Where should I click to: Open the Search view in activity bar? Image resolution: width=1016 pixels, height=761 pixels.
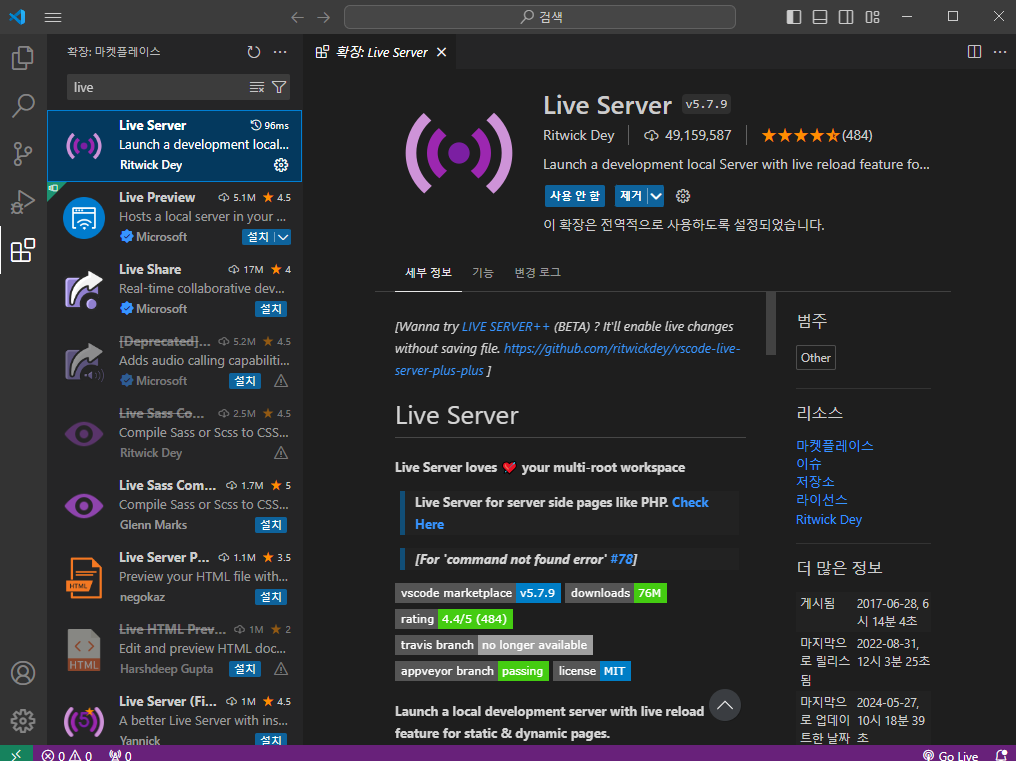pos(23,106)
